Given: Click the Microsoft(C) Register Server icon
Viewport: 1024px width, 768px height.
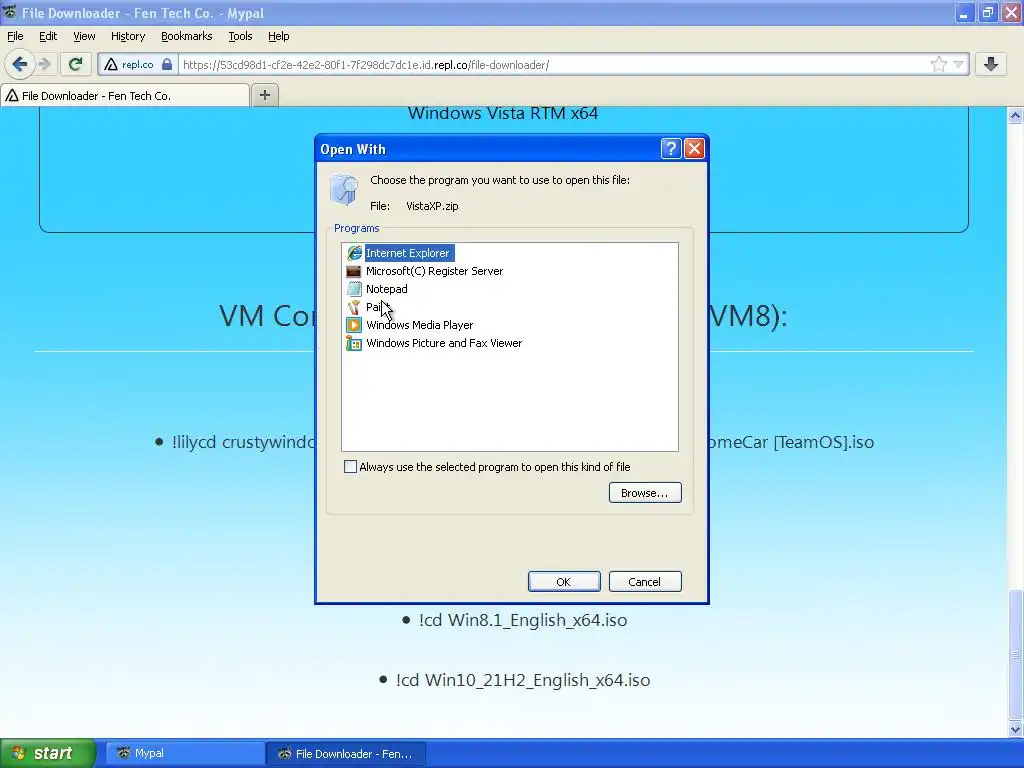Looking at the screenshot, I should pos(354,271).
